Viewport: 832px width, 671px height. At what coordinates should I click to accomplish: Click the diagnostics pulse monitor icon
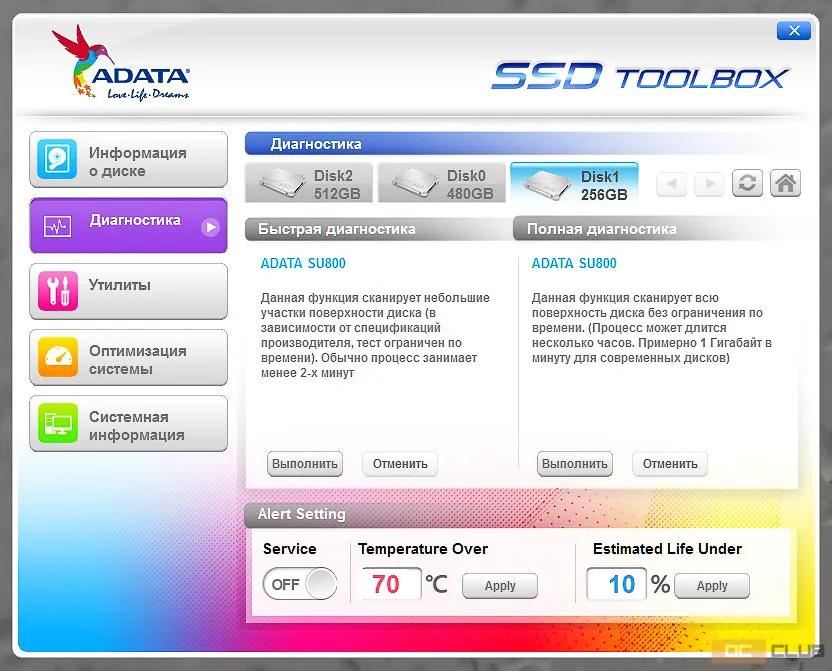tap(57, 226)
